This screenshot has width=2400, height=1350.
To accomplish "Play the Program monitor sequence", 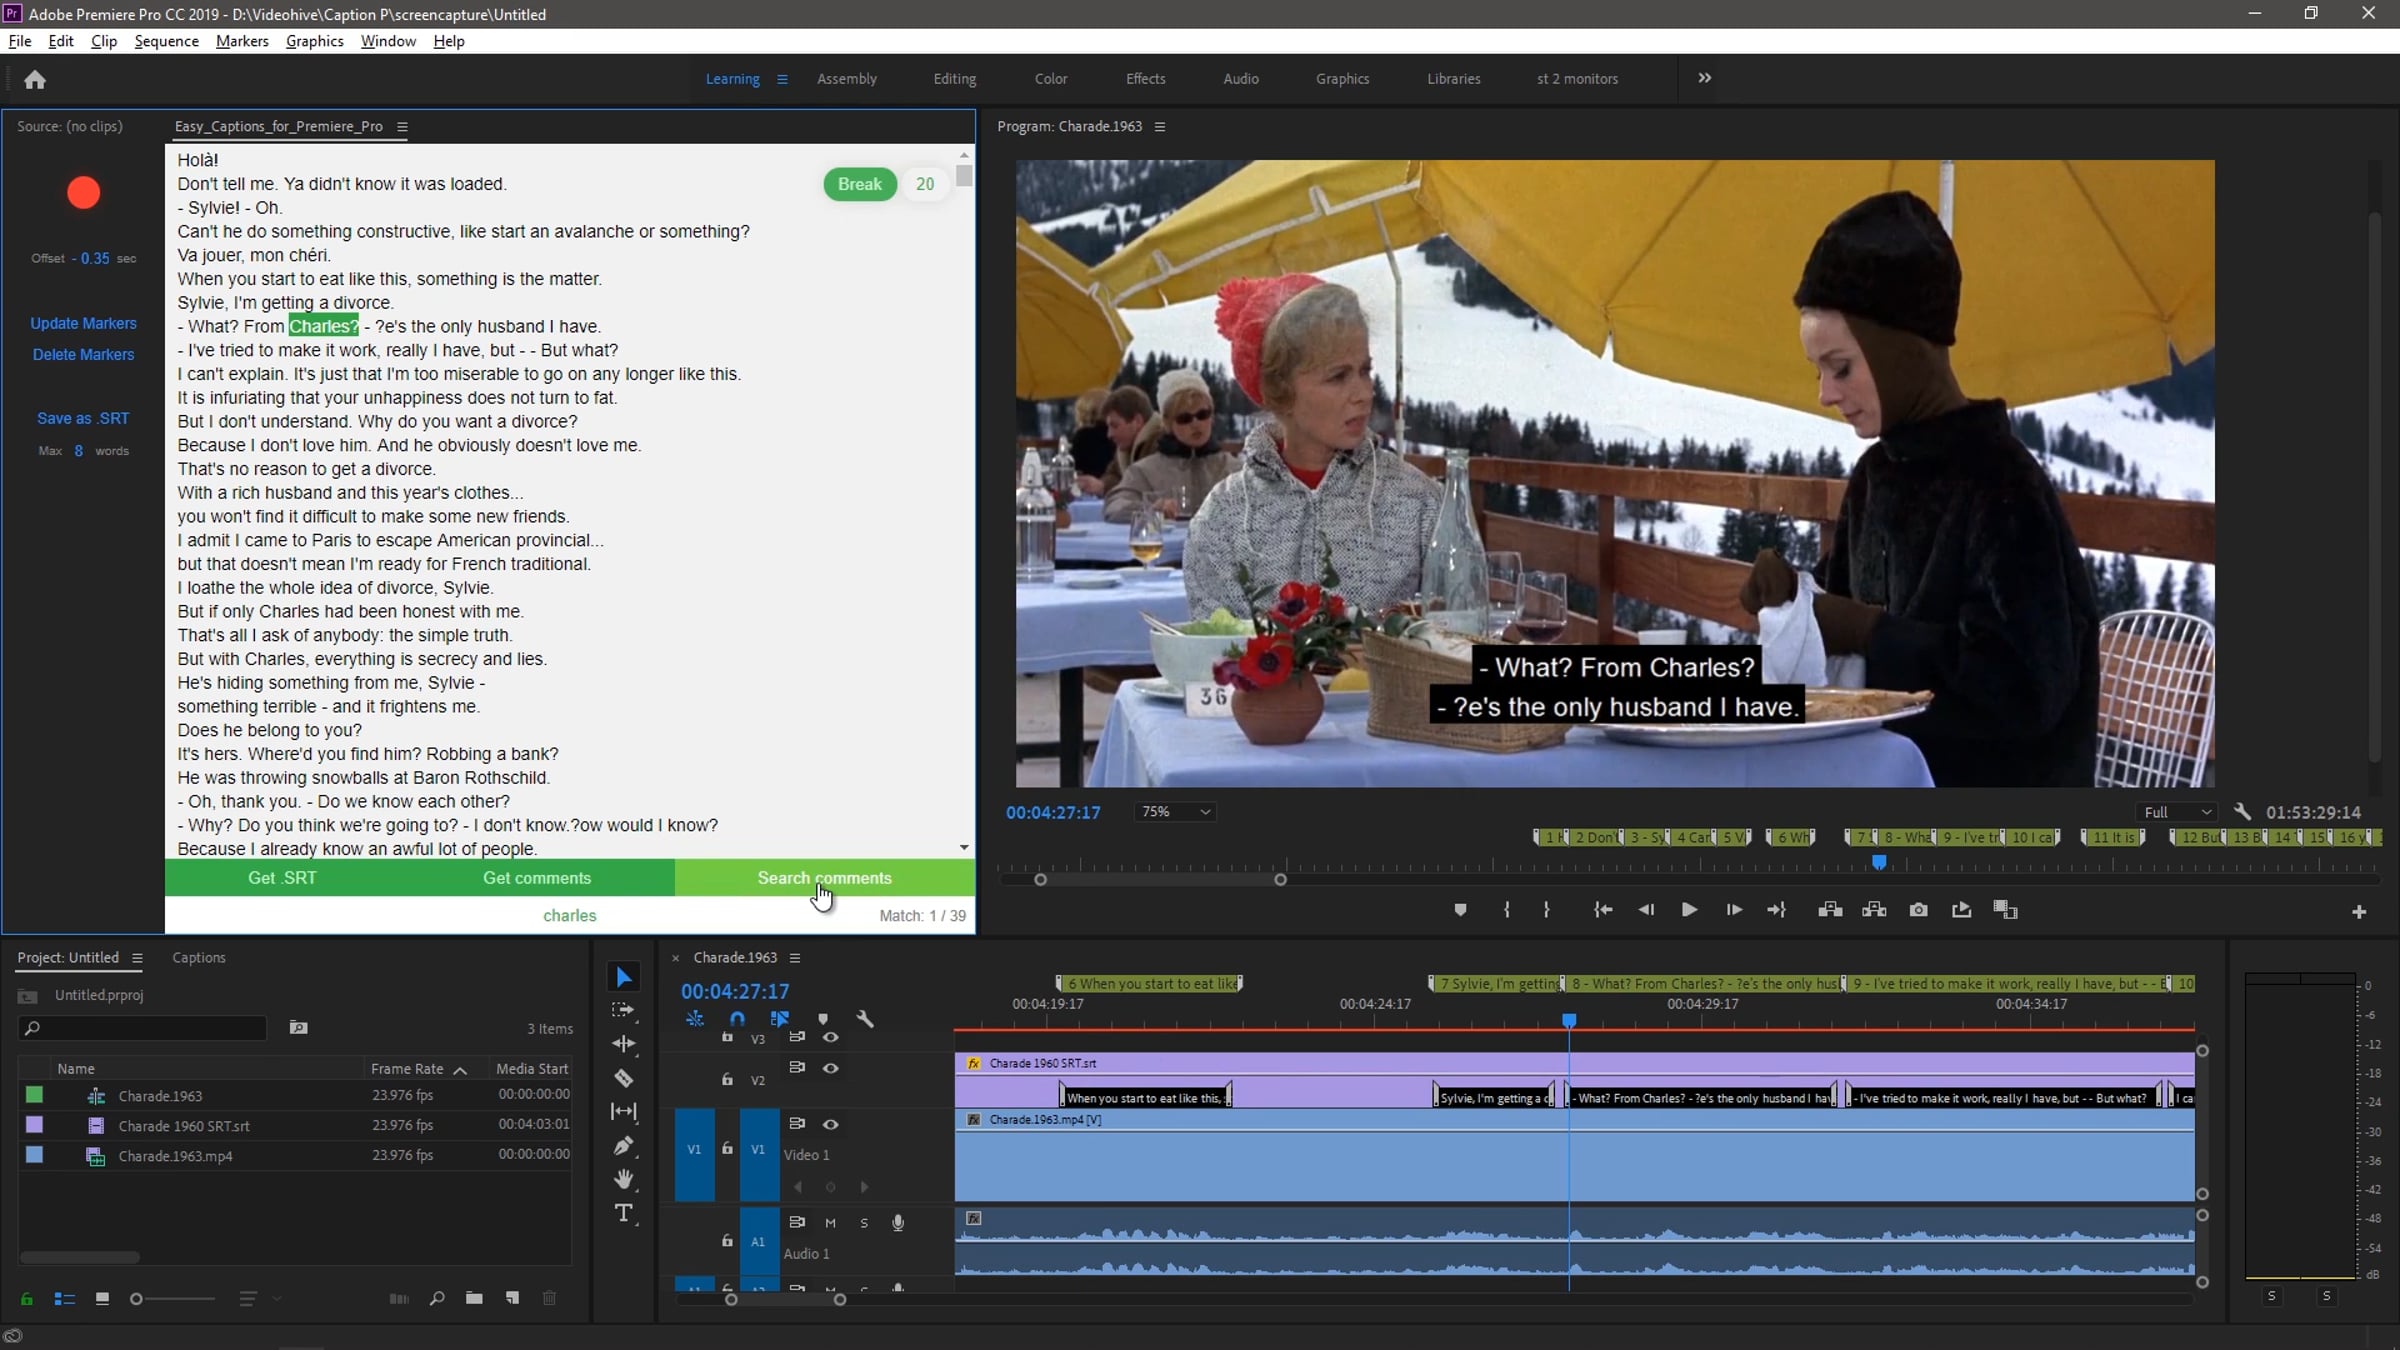I will [x=1689, y=910].
